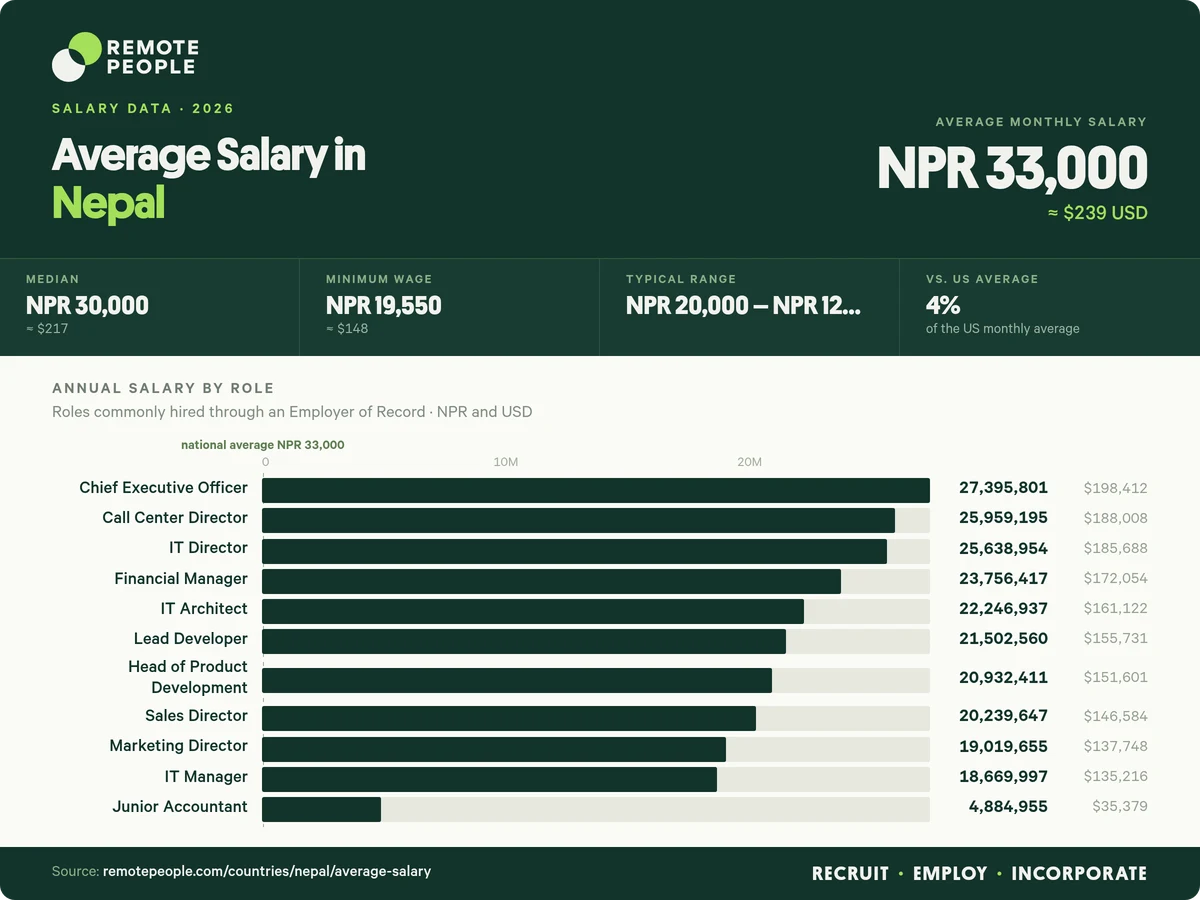
Task: Click the 4,884,955 NPR value
Action: [1008, 806]
